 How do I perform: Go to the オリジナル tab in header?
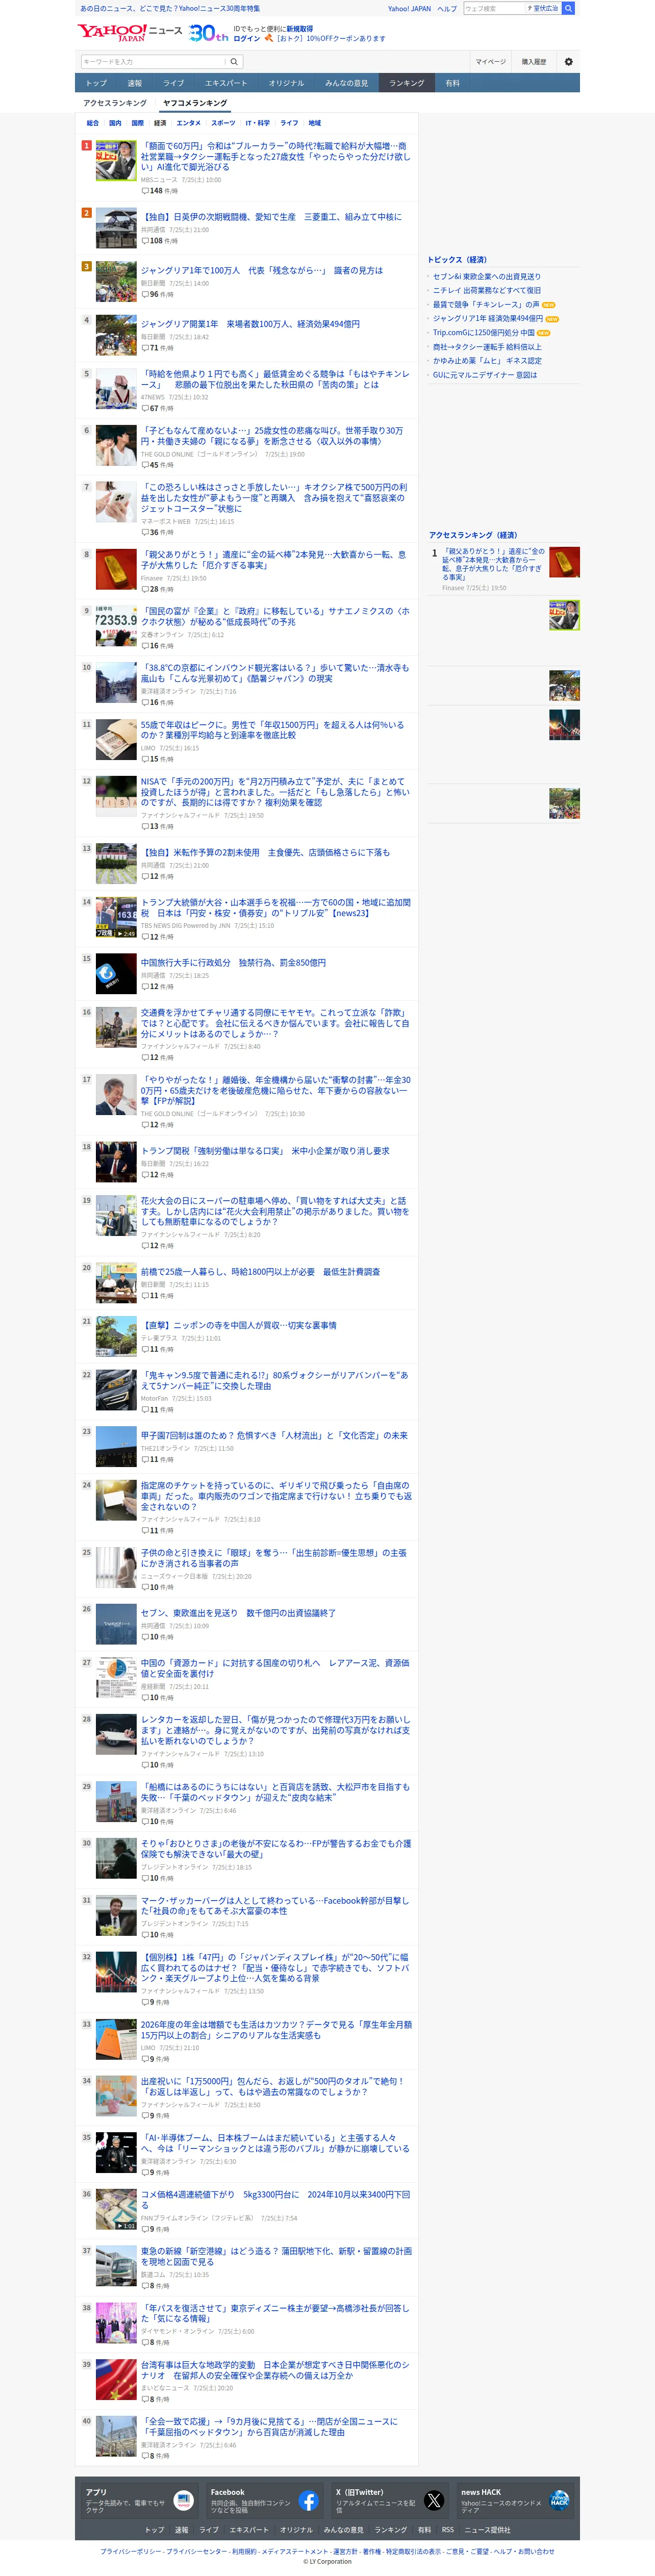286,83
